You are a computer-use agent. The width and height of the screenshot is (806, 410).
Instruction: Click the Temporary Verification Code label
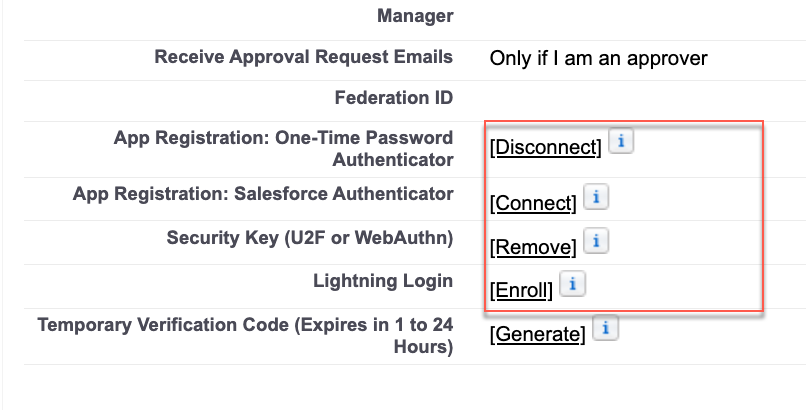tap(245, 336)
